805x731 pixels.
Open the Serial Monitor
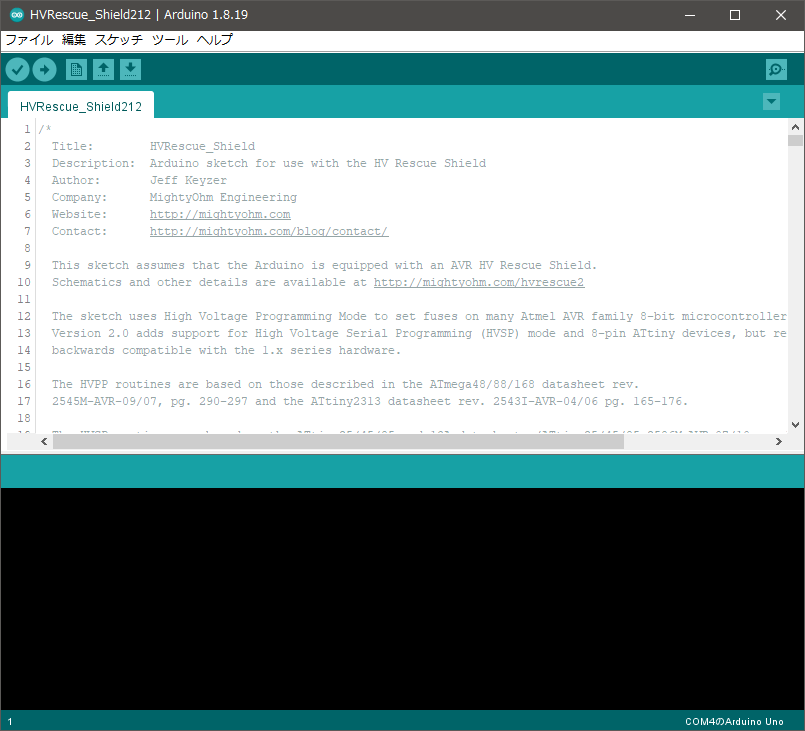776,69
